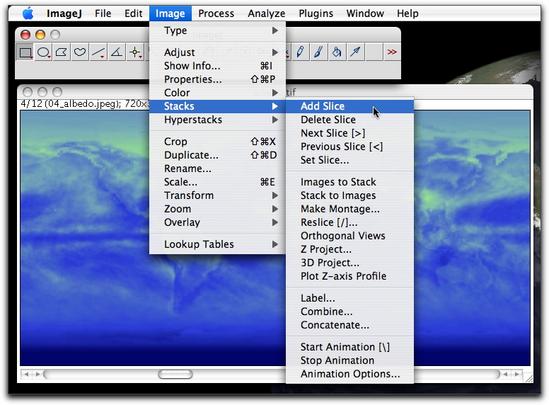Open the Window menu
Viewport: 549px width, 405px height.
pyautogui.click(x=365, y=14)
